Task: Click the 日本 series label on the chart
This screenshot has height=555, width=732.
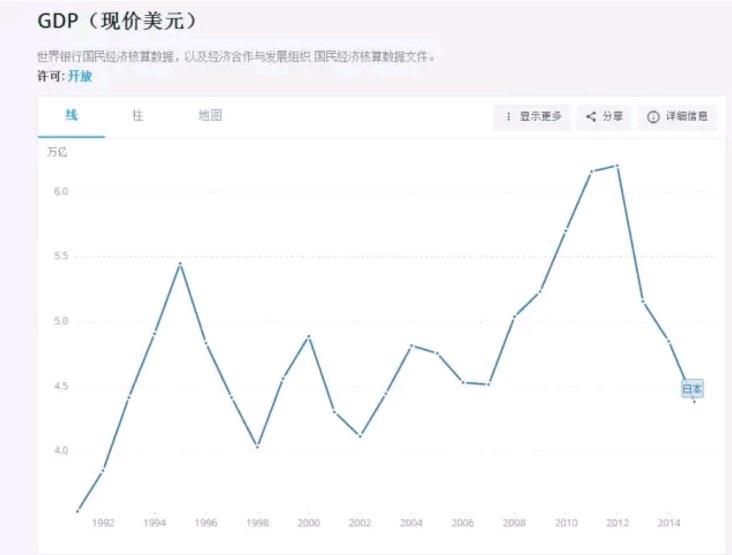Action: [x=692, y=388]
